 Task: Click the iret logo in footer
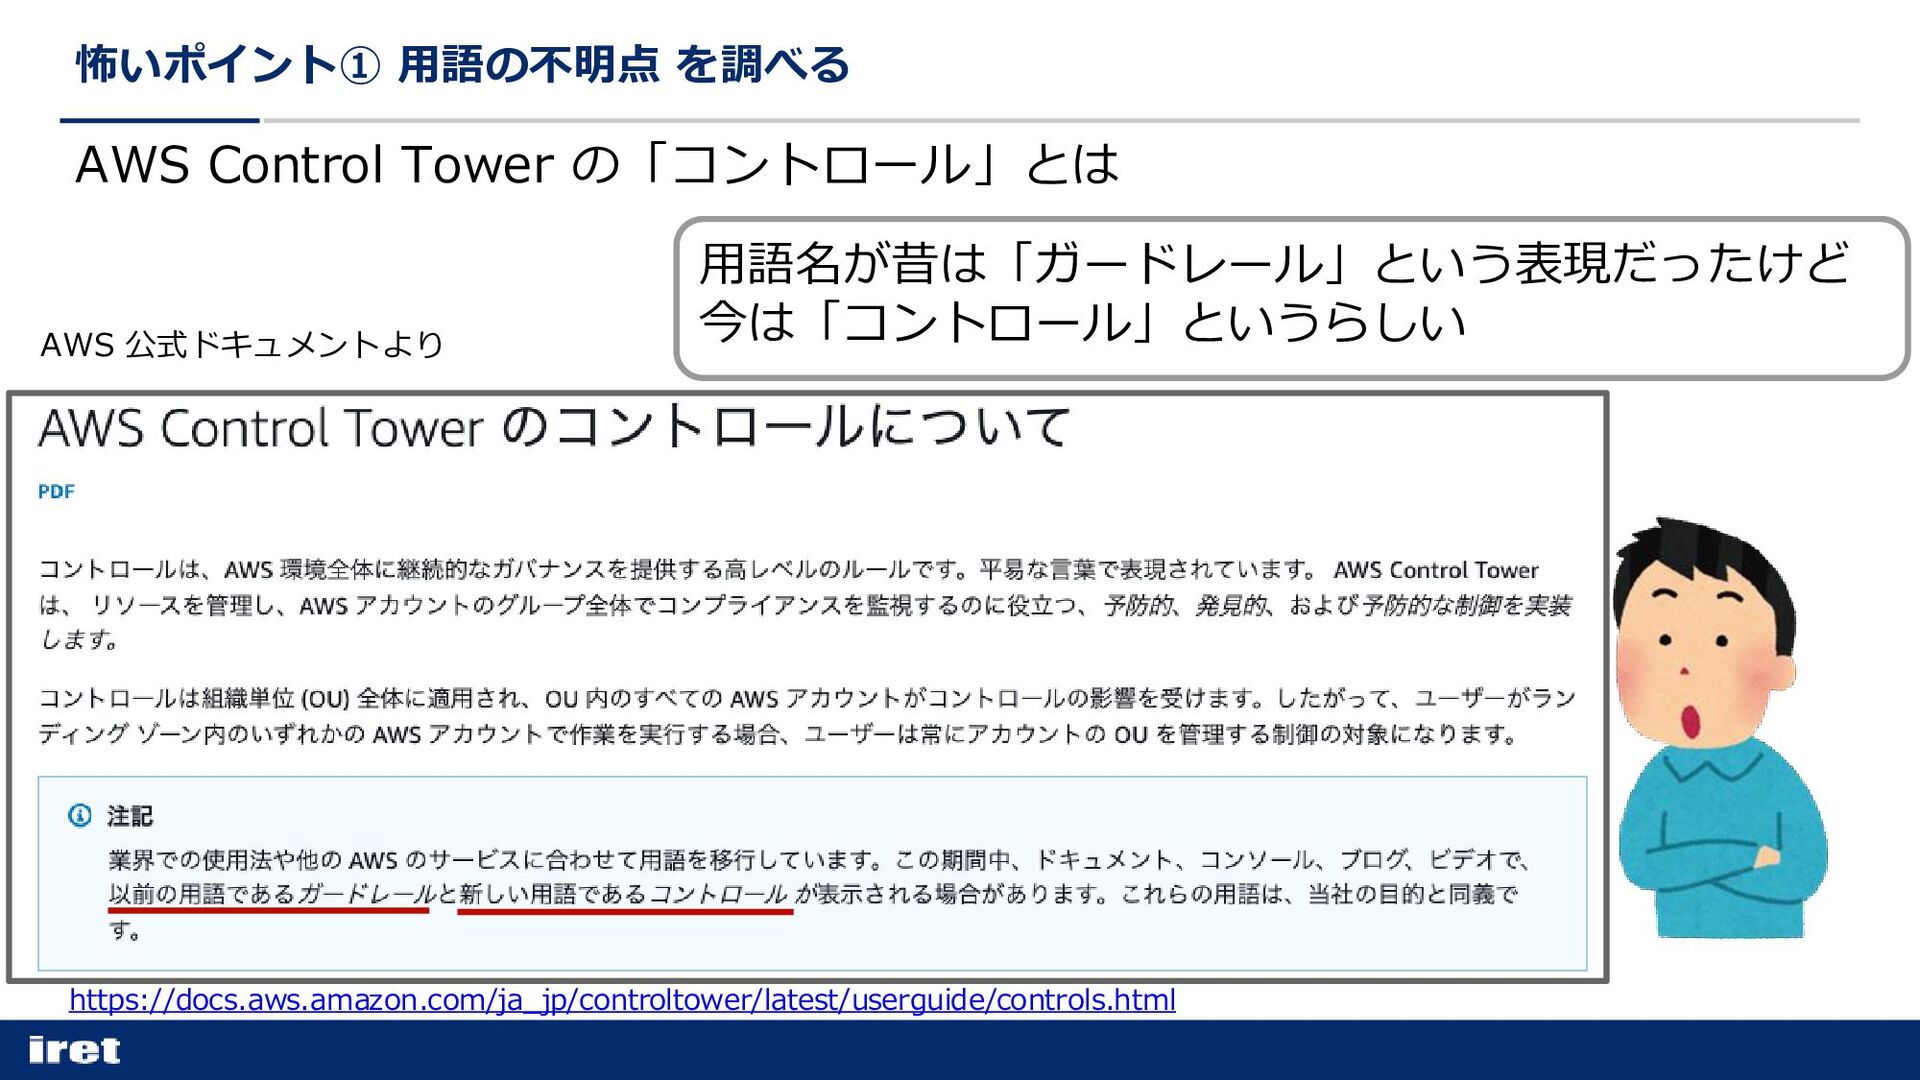(x=74, y=1050)
